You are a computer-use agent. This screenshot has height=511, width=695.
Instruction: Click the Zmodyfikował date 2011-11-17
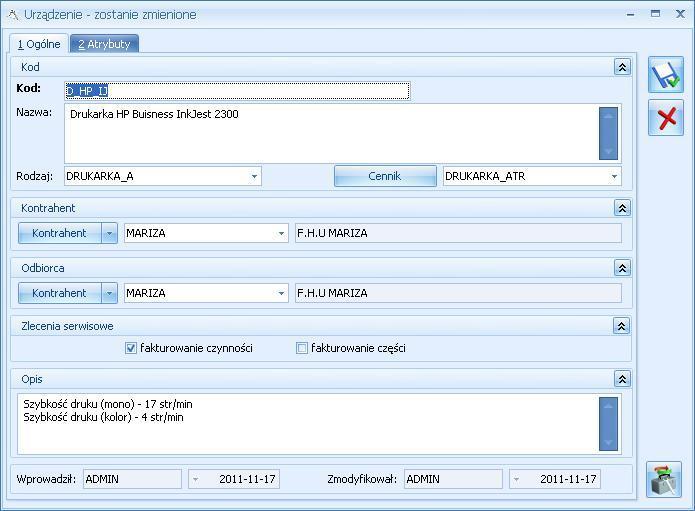coord(568,480)
